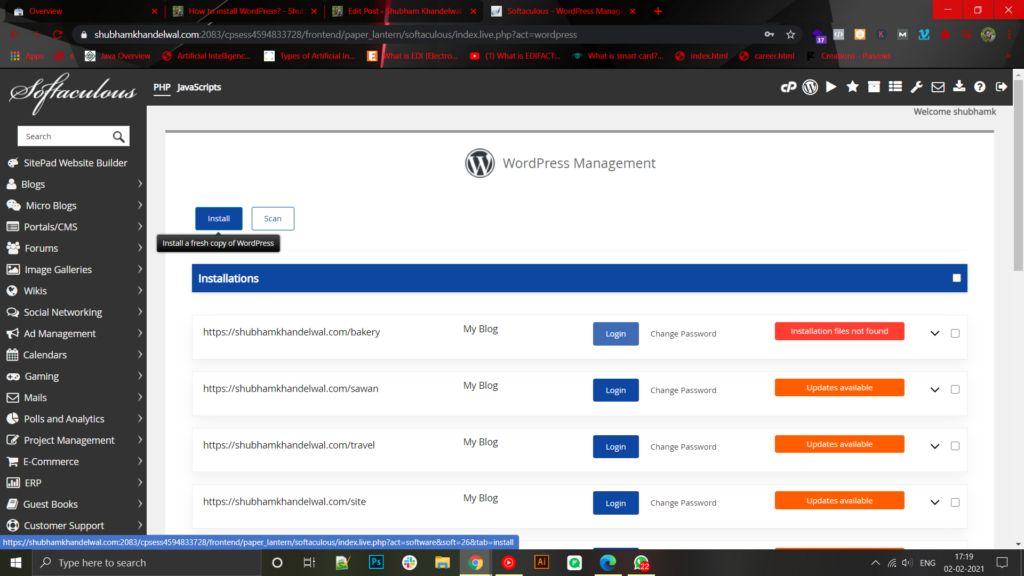This screenshot has width=1024, height=576.
Task: Click the WordPress Management toolbar icon
Action: click(810, 87)
